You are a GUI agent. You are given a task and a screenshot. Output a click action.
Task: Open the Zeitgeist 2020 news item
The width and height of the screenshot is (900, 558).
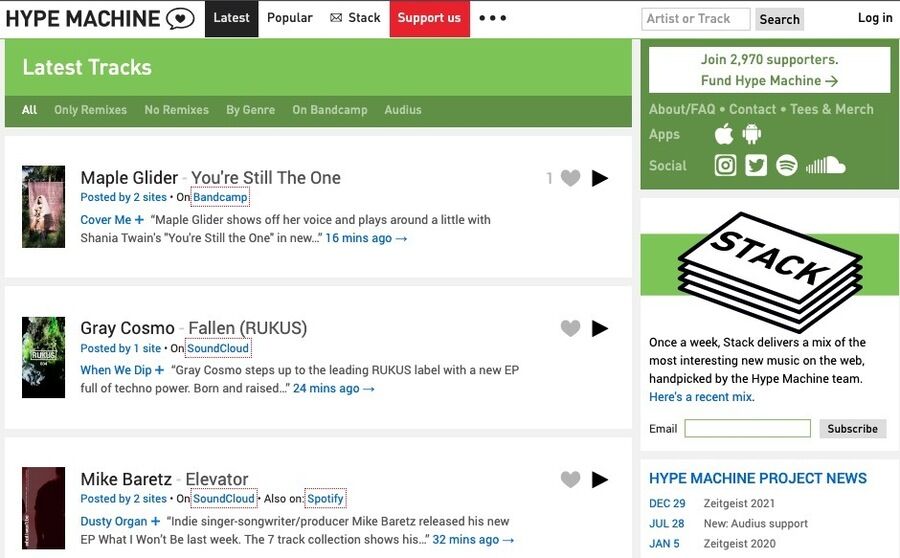(739, 544)
